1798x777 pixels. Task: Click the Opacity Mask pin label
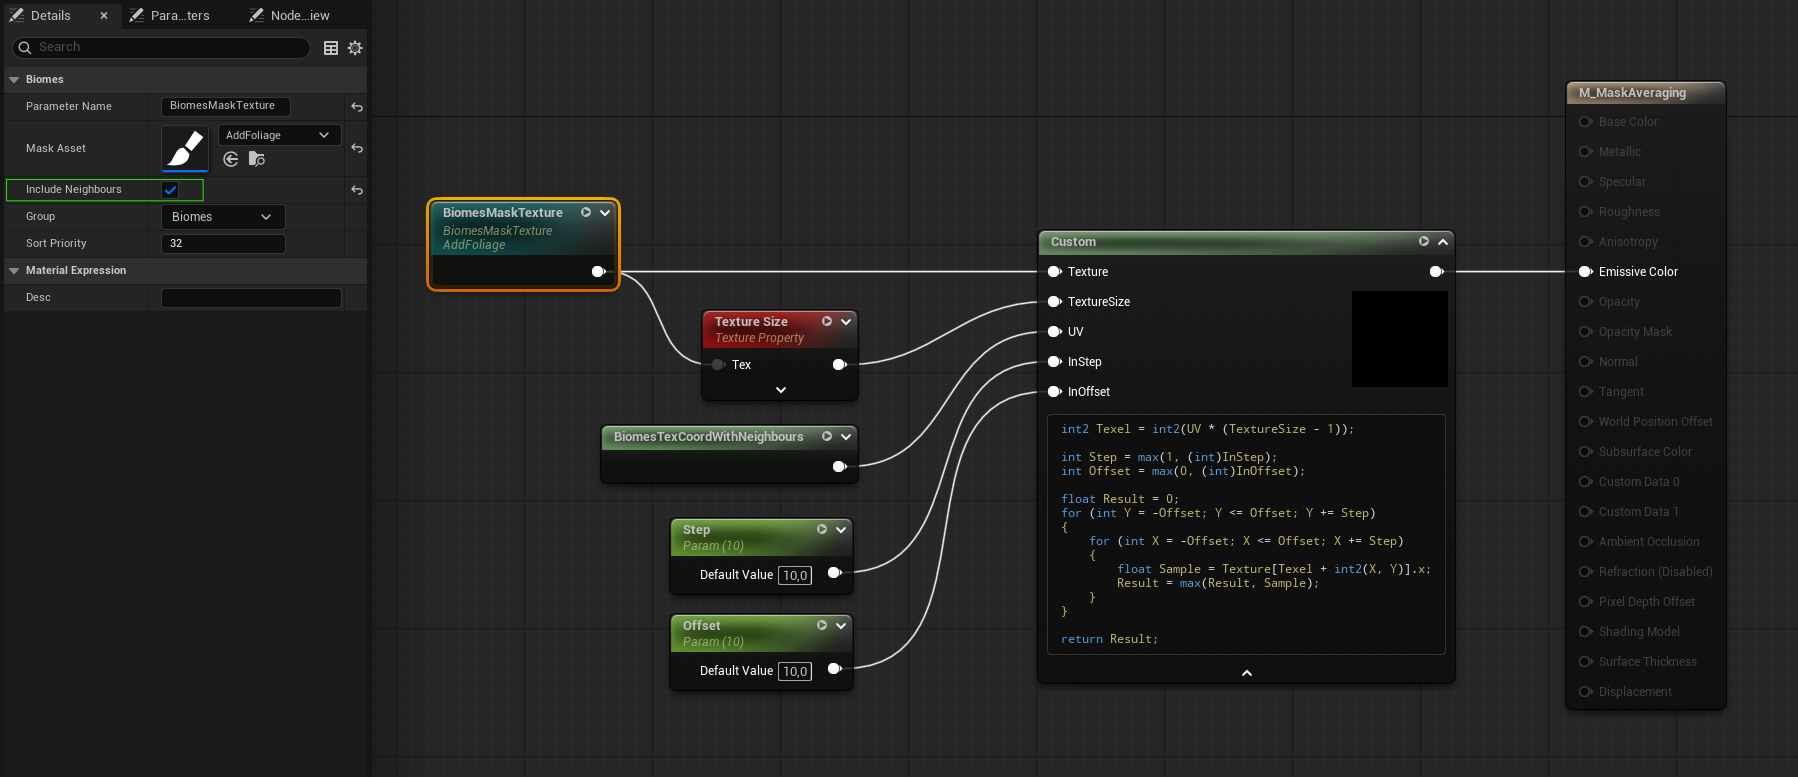(x=1635, y=332)
